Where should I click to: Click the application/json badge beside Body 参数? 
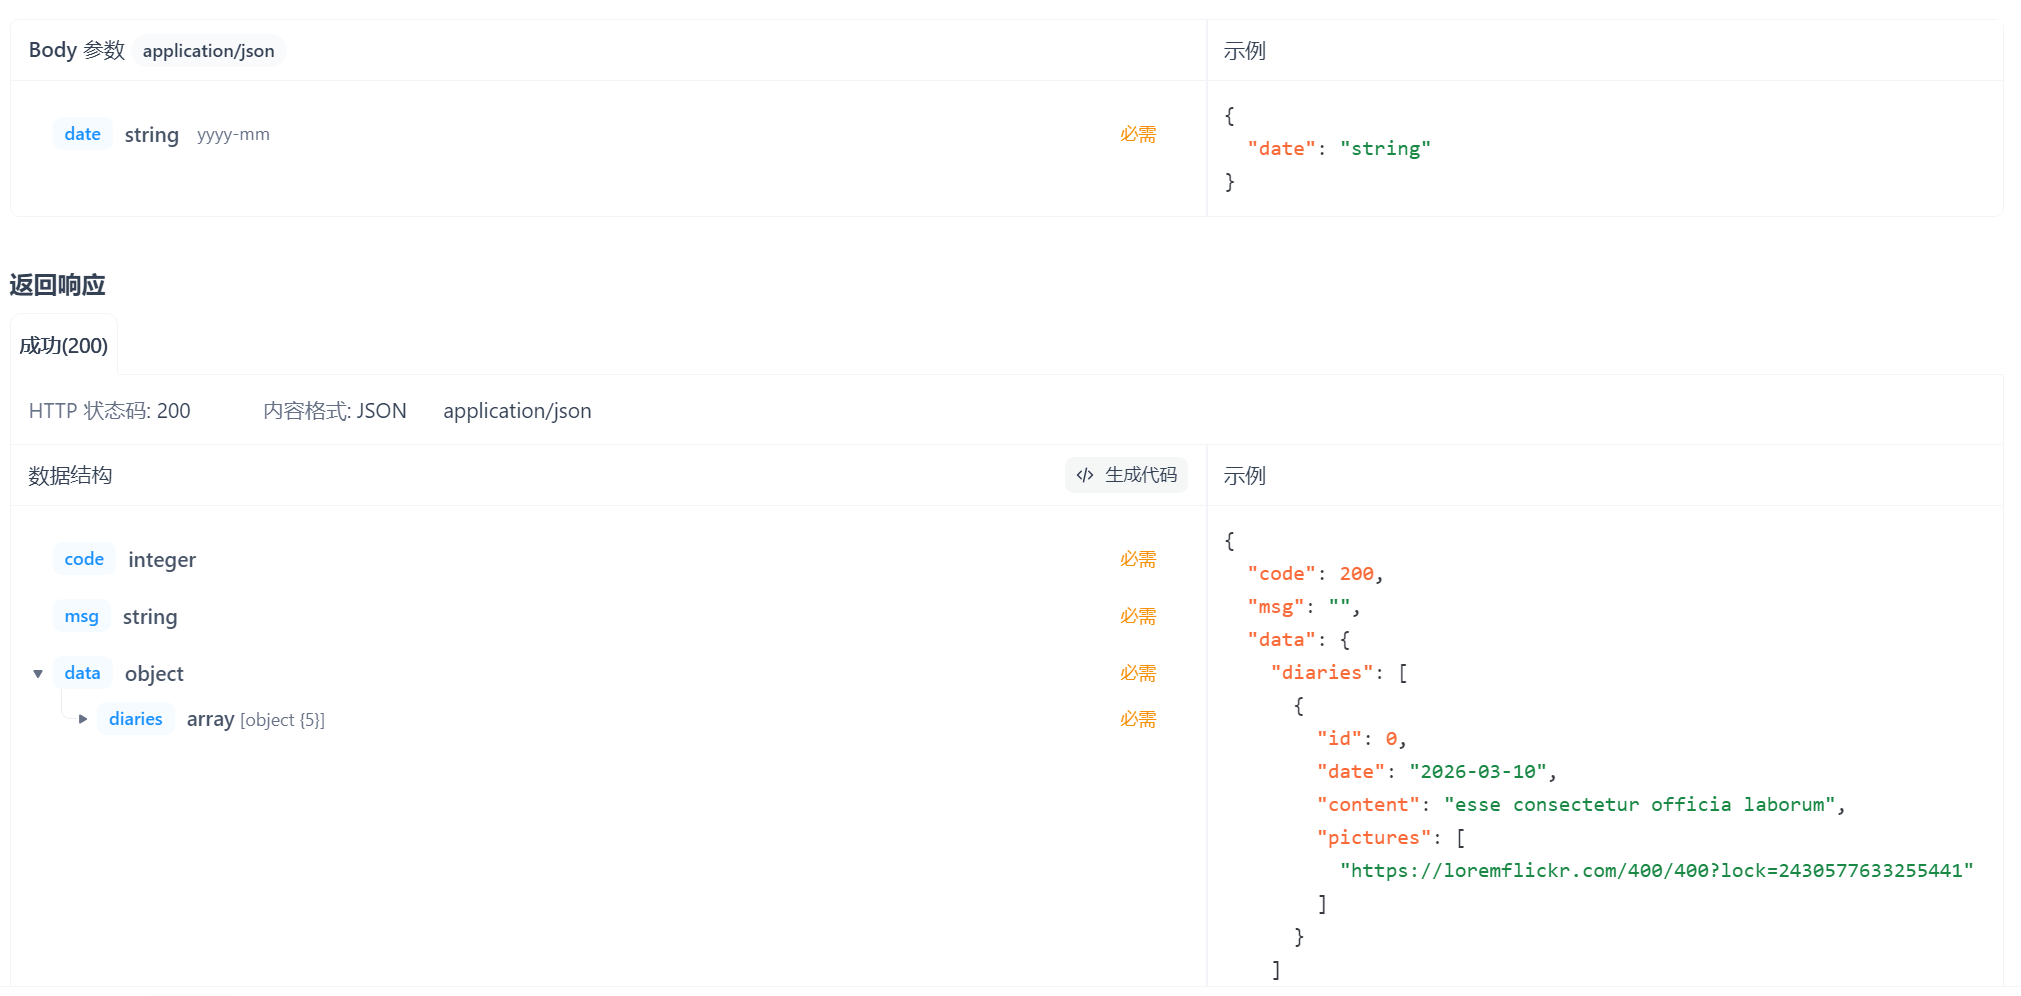click(x=208, y=50)
